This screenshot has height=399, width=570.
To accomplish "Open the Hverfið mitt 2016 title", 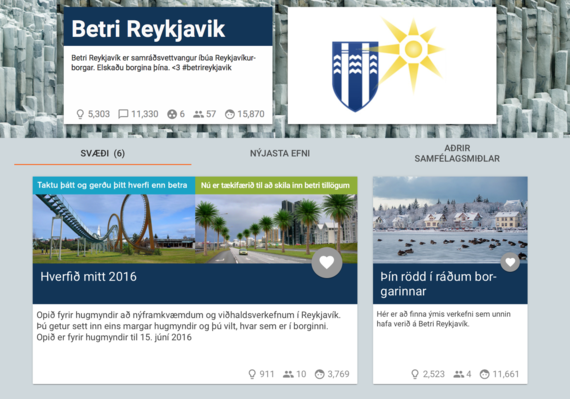I will point(88,277).
